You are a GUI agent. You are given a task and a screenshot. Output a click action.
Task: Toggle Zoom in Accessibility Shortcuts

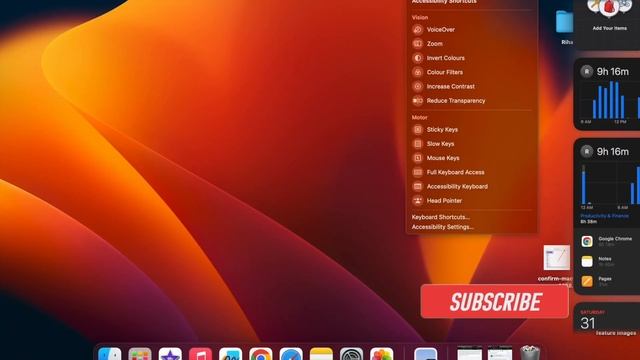pos(471,44)
